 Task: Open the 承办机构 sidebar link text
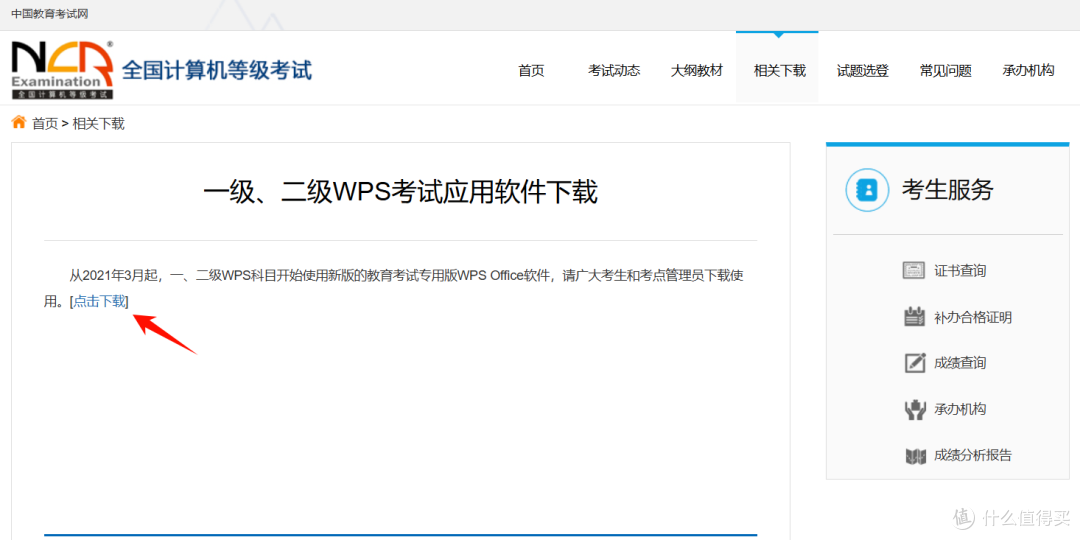tap(960, 409)
